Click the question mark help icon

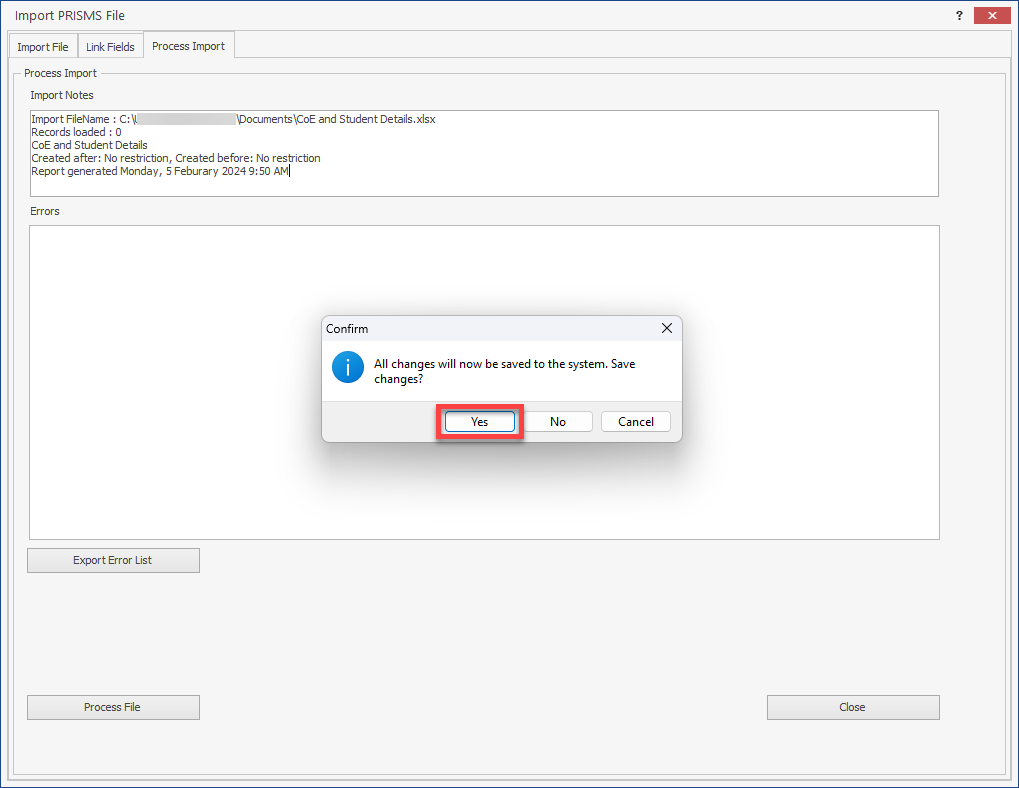[959, 16]
